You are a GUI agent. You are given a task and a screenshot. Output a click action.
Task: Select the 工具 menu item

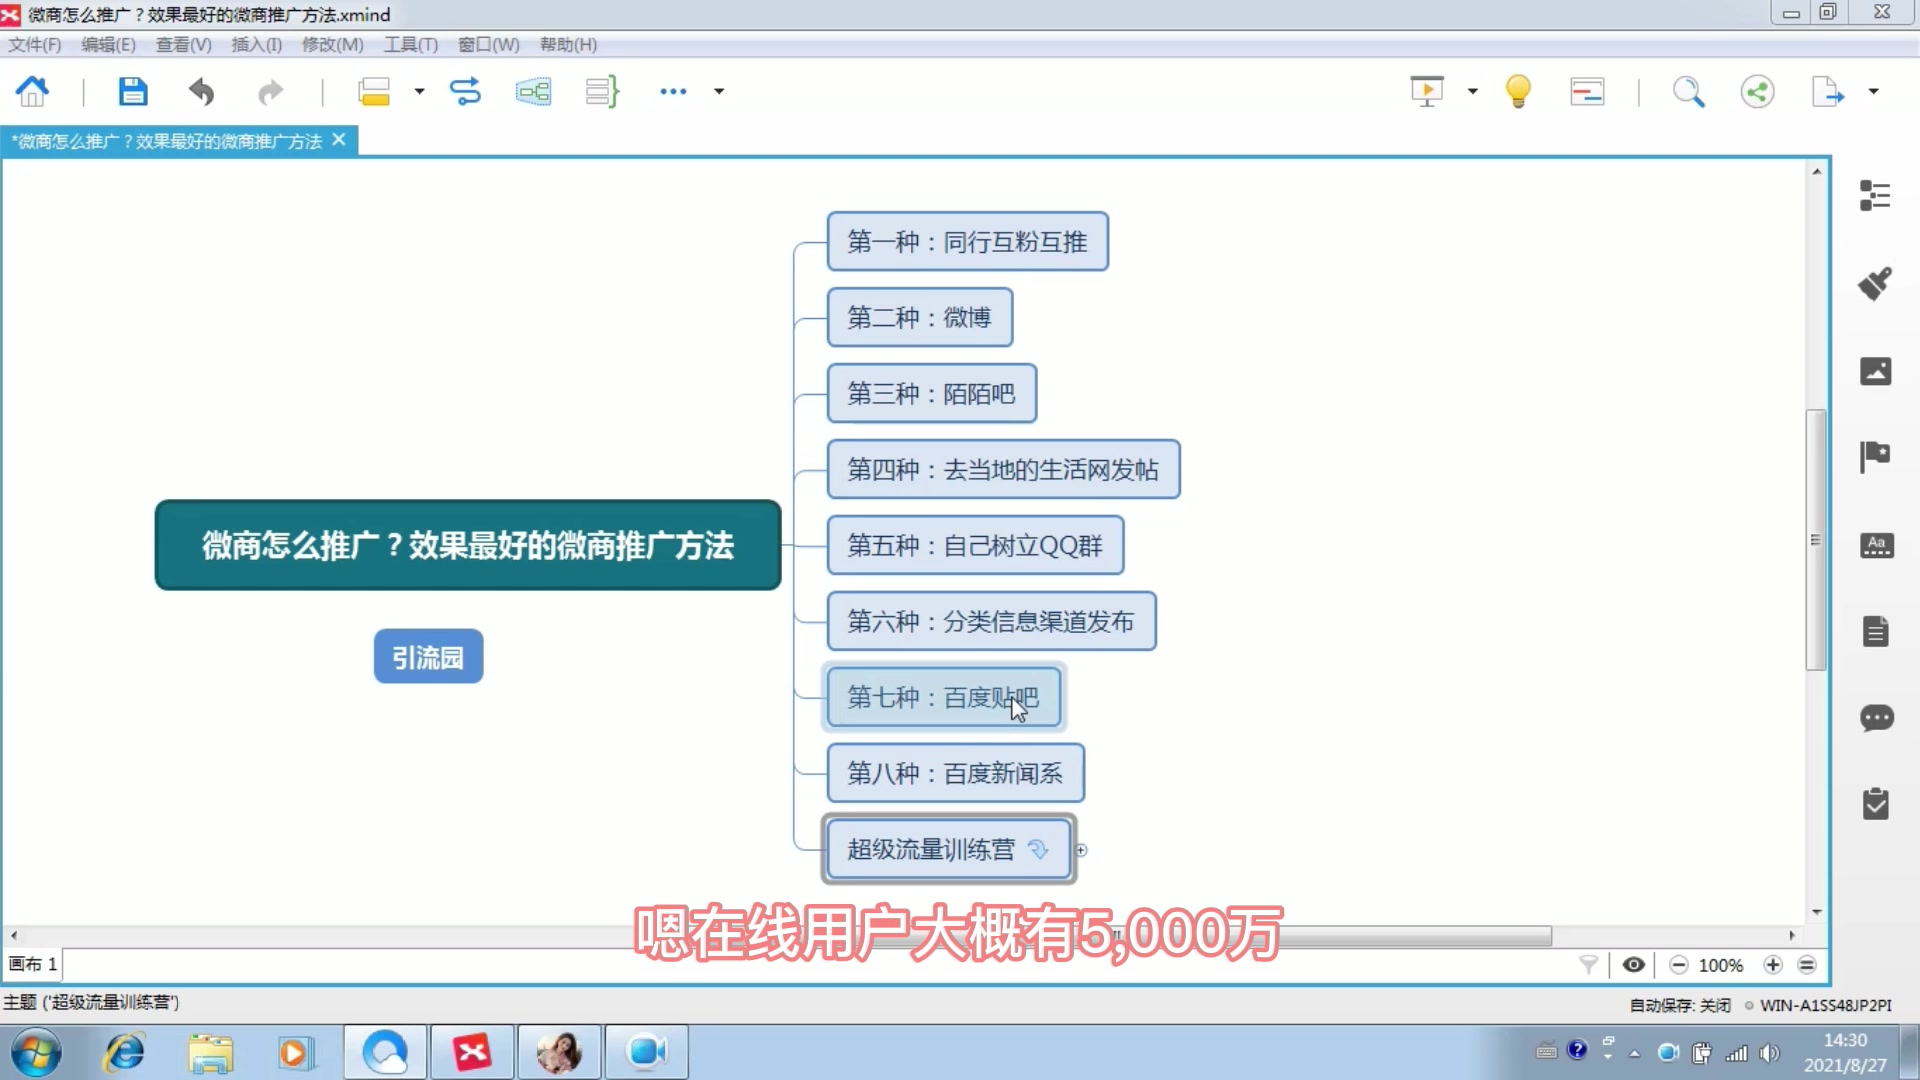coord(410,44)
